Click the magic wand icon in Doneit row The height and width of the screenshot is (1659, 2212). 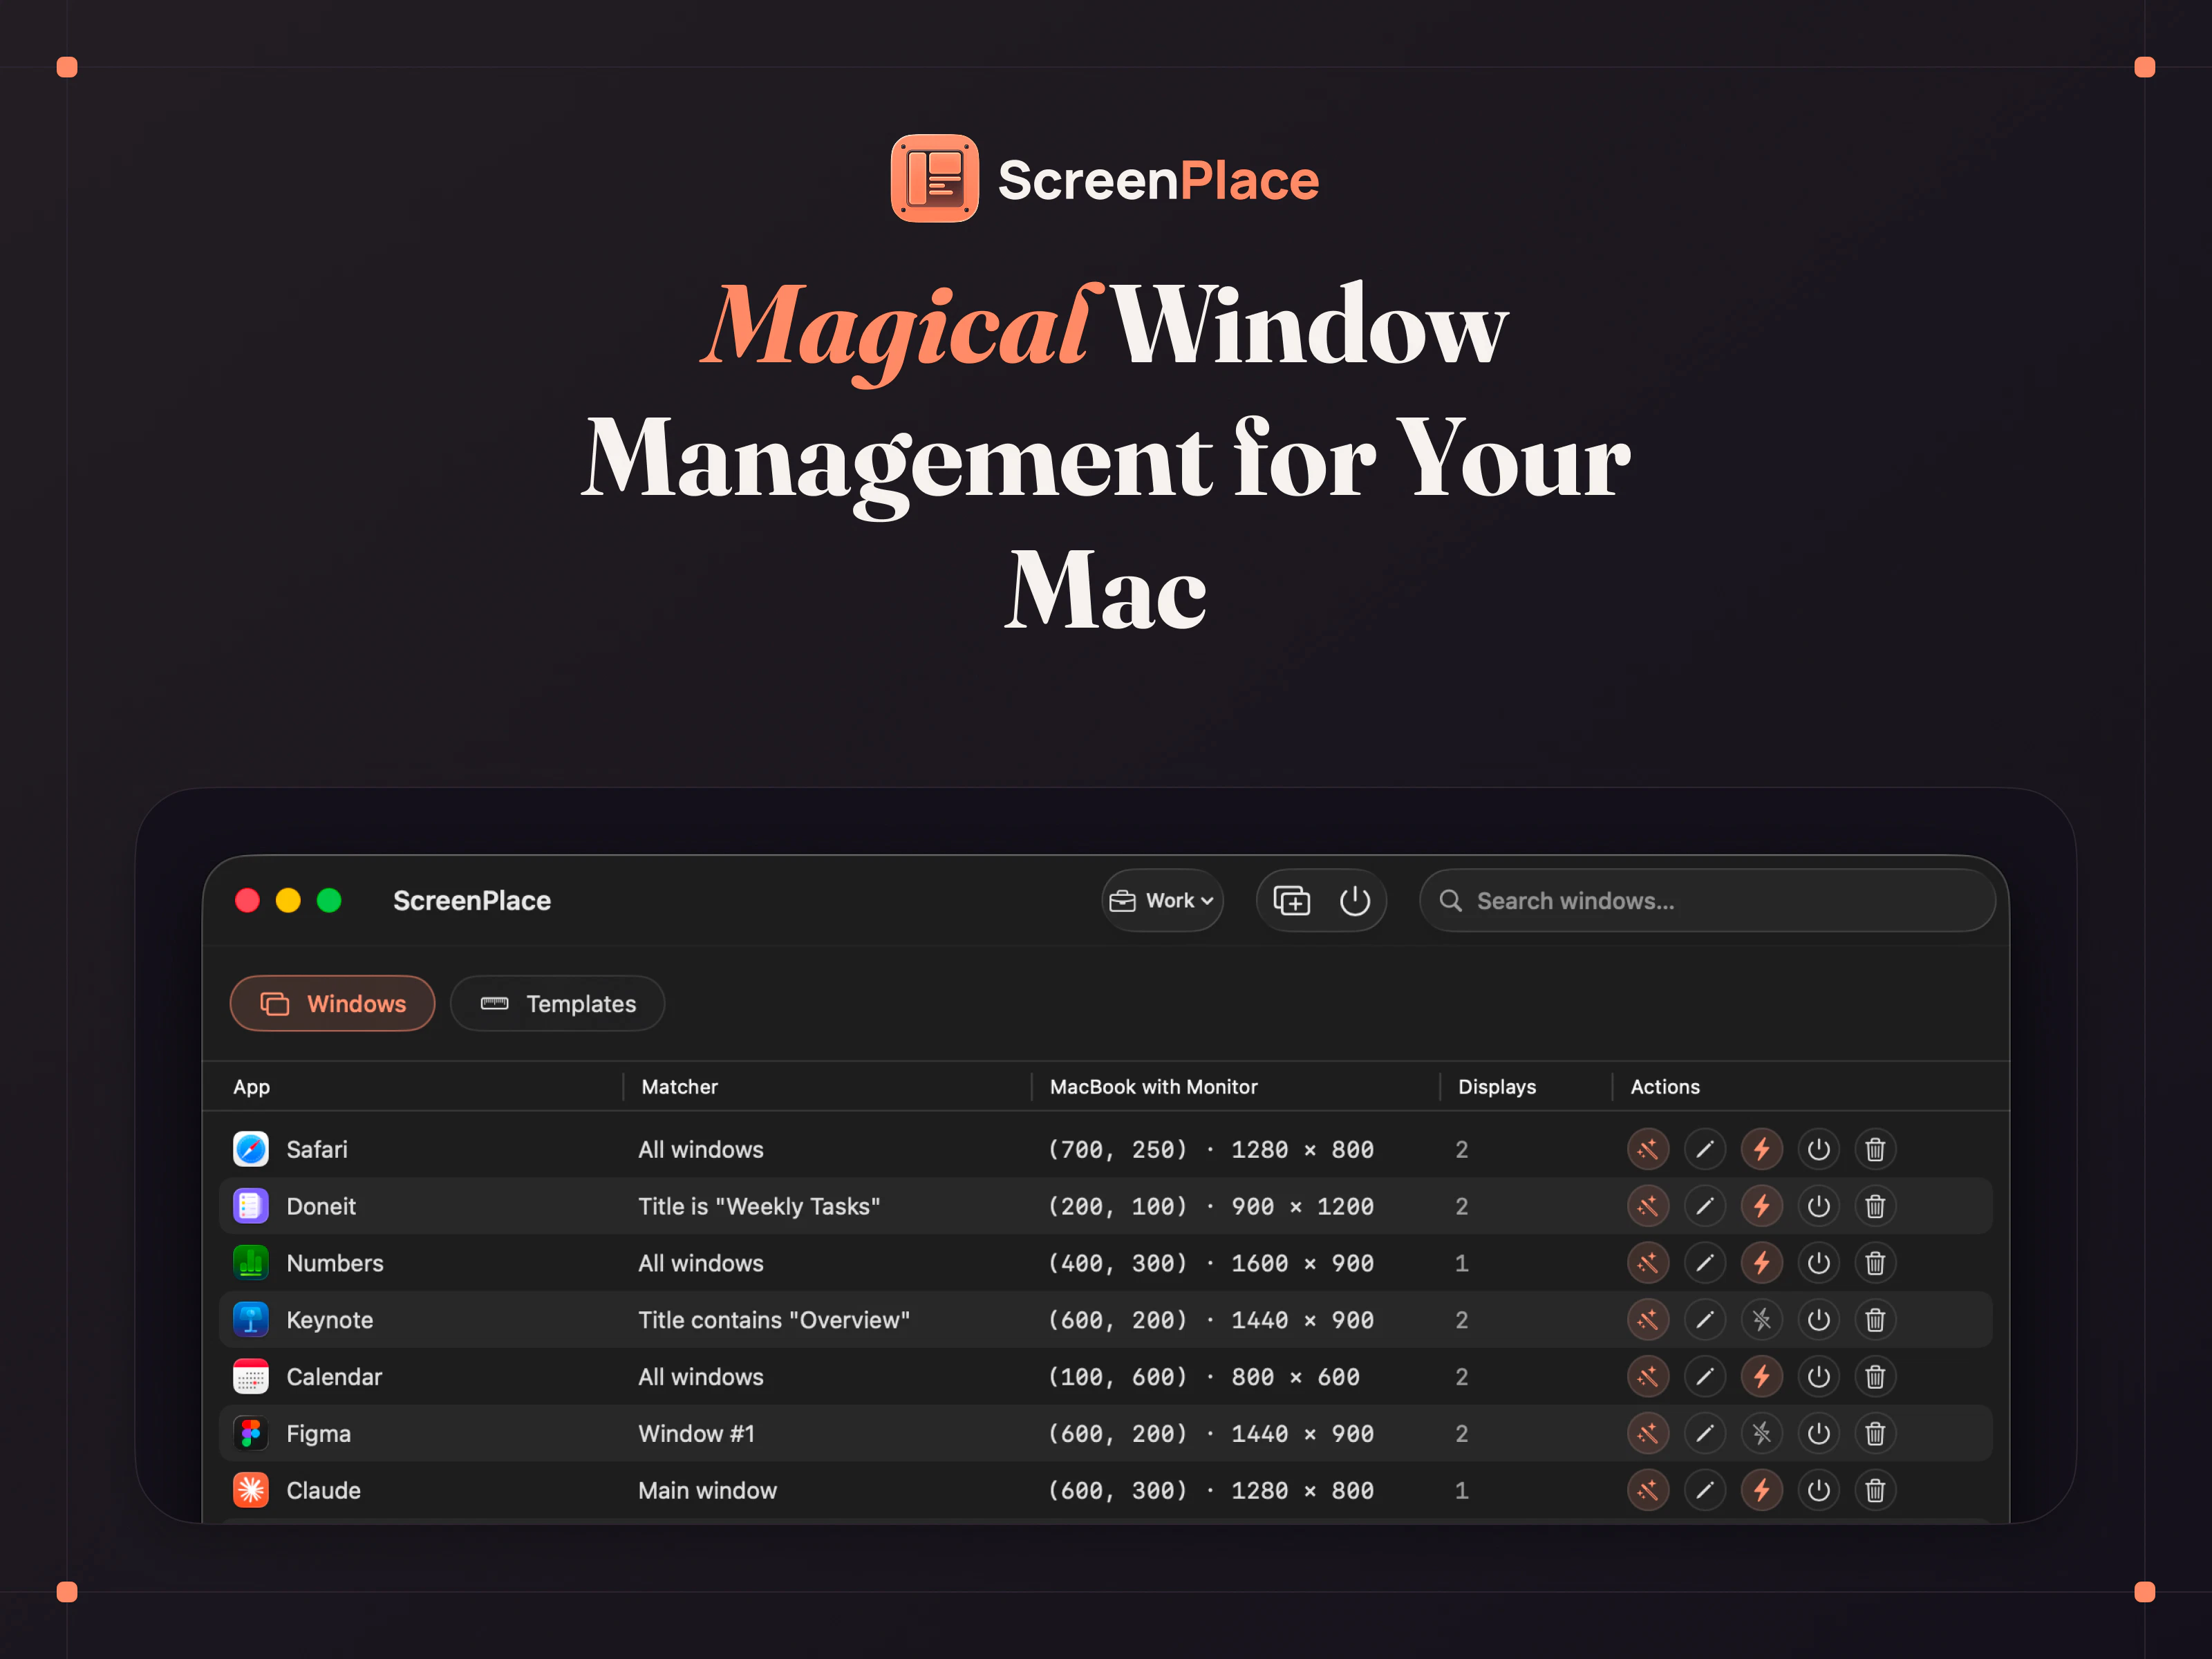[x=1648, y=1206]
